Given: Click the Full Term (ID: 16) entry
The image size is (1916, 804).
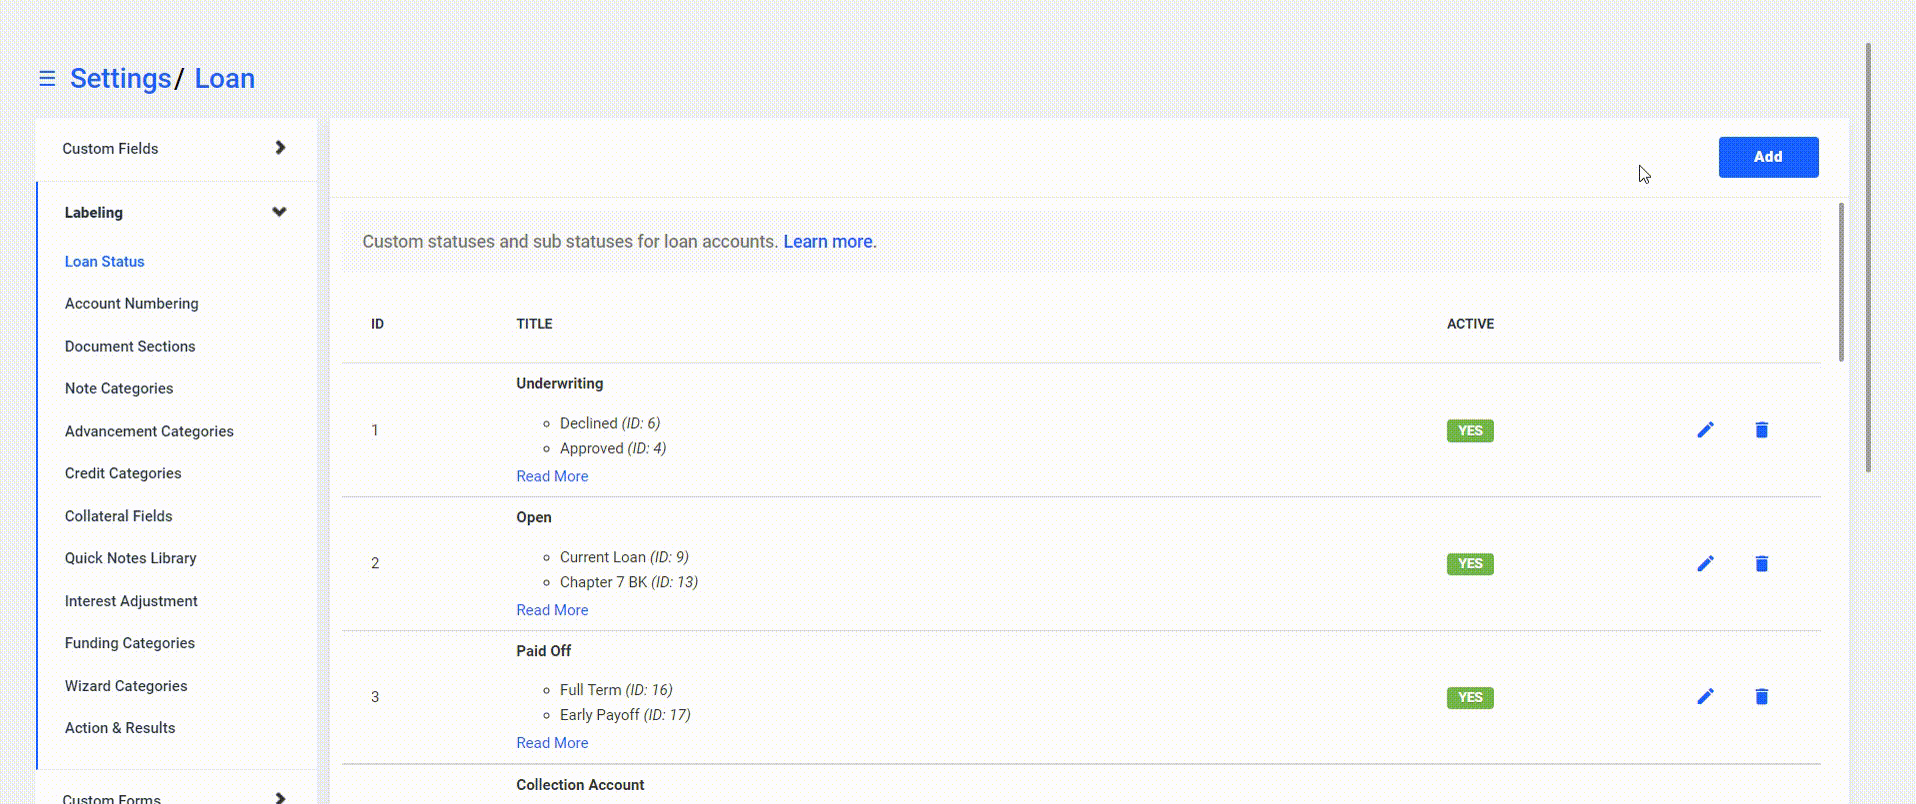Looking at the screenshot, I should (616, 690).
